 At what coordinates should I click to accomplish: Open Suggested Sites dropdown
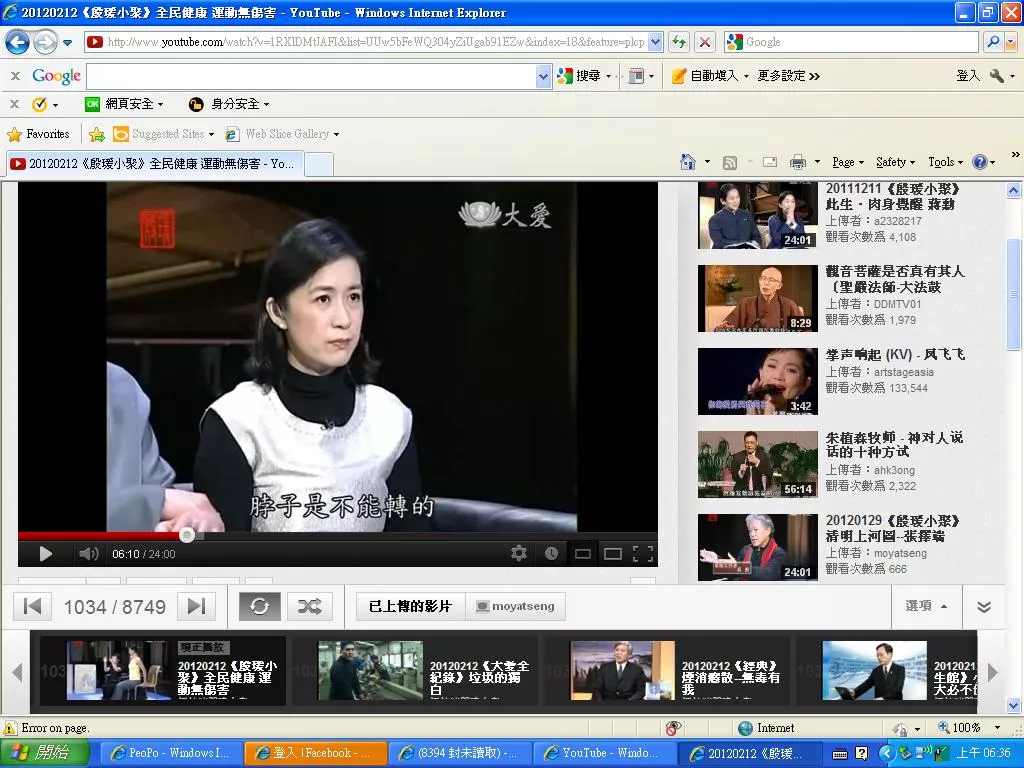(164, 135)
